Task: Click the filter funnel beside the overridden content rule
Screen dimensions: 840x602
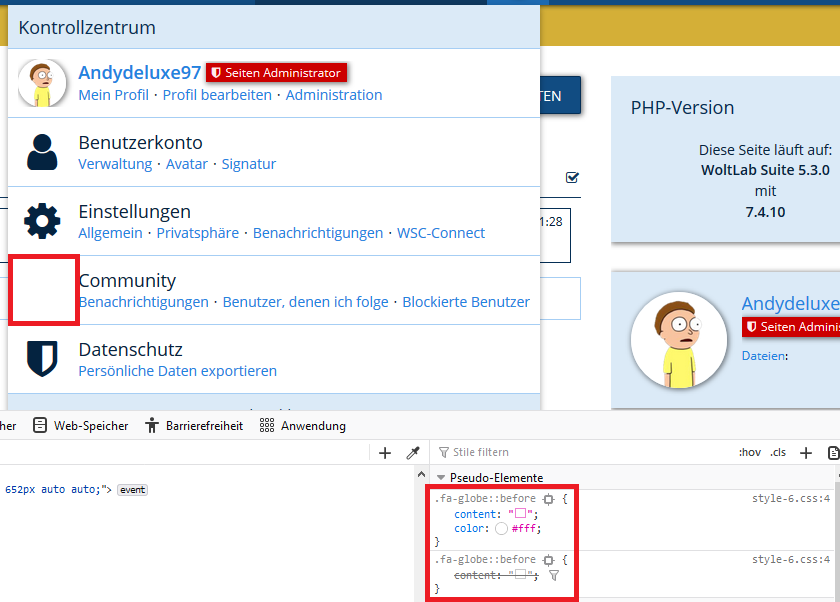Action: tap(553, 575)
